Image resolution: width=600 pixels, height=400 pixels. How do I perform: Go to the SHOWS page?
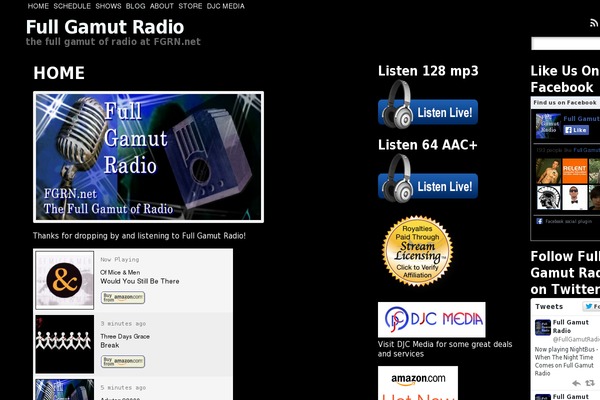pos(108,6)
